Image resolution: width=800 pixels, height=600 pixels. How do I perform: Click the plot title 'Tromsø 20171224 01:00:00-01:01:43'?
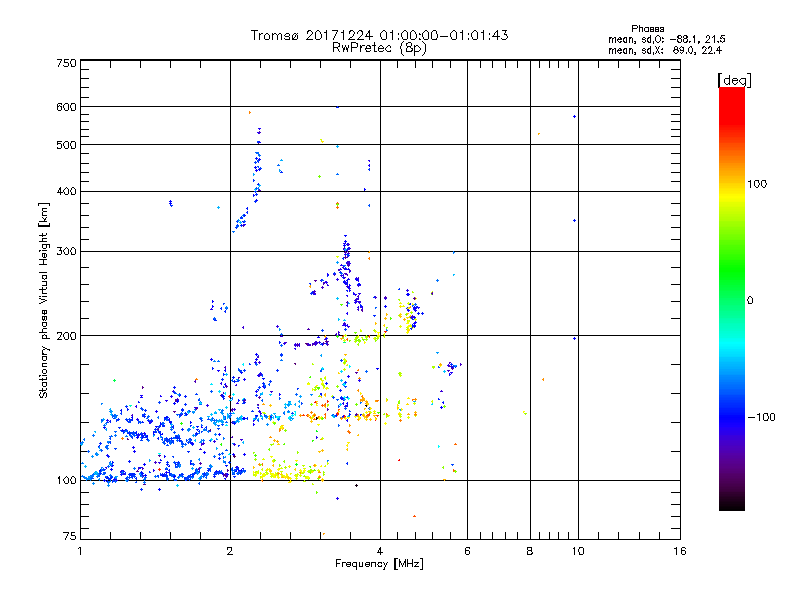(379, 35)
